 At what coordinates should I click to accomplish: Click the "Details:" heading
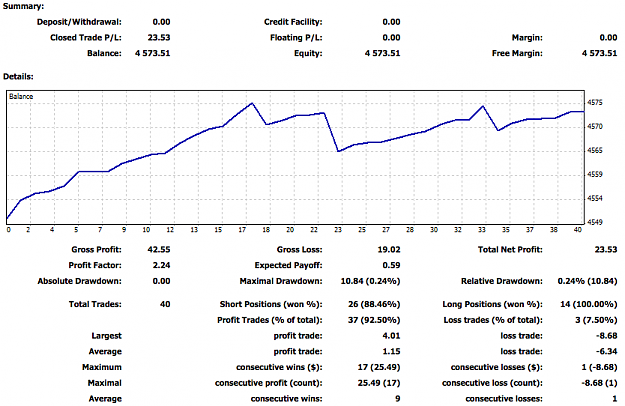point(18,76)
